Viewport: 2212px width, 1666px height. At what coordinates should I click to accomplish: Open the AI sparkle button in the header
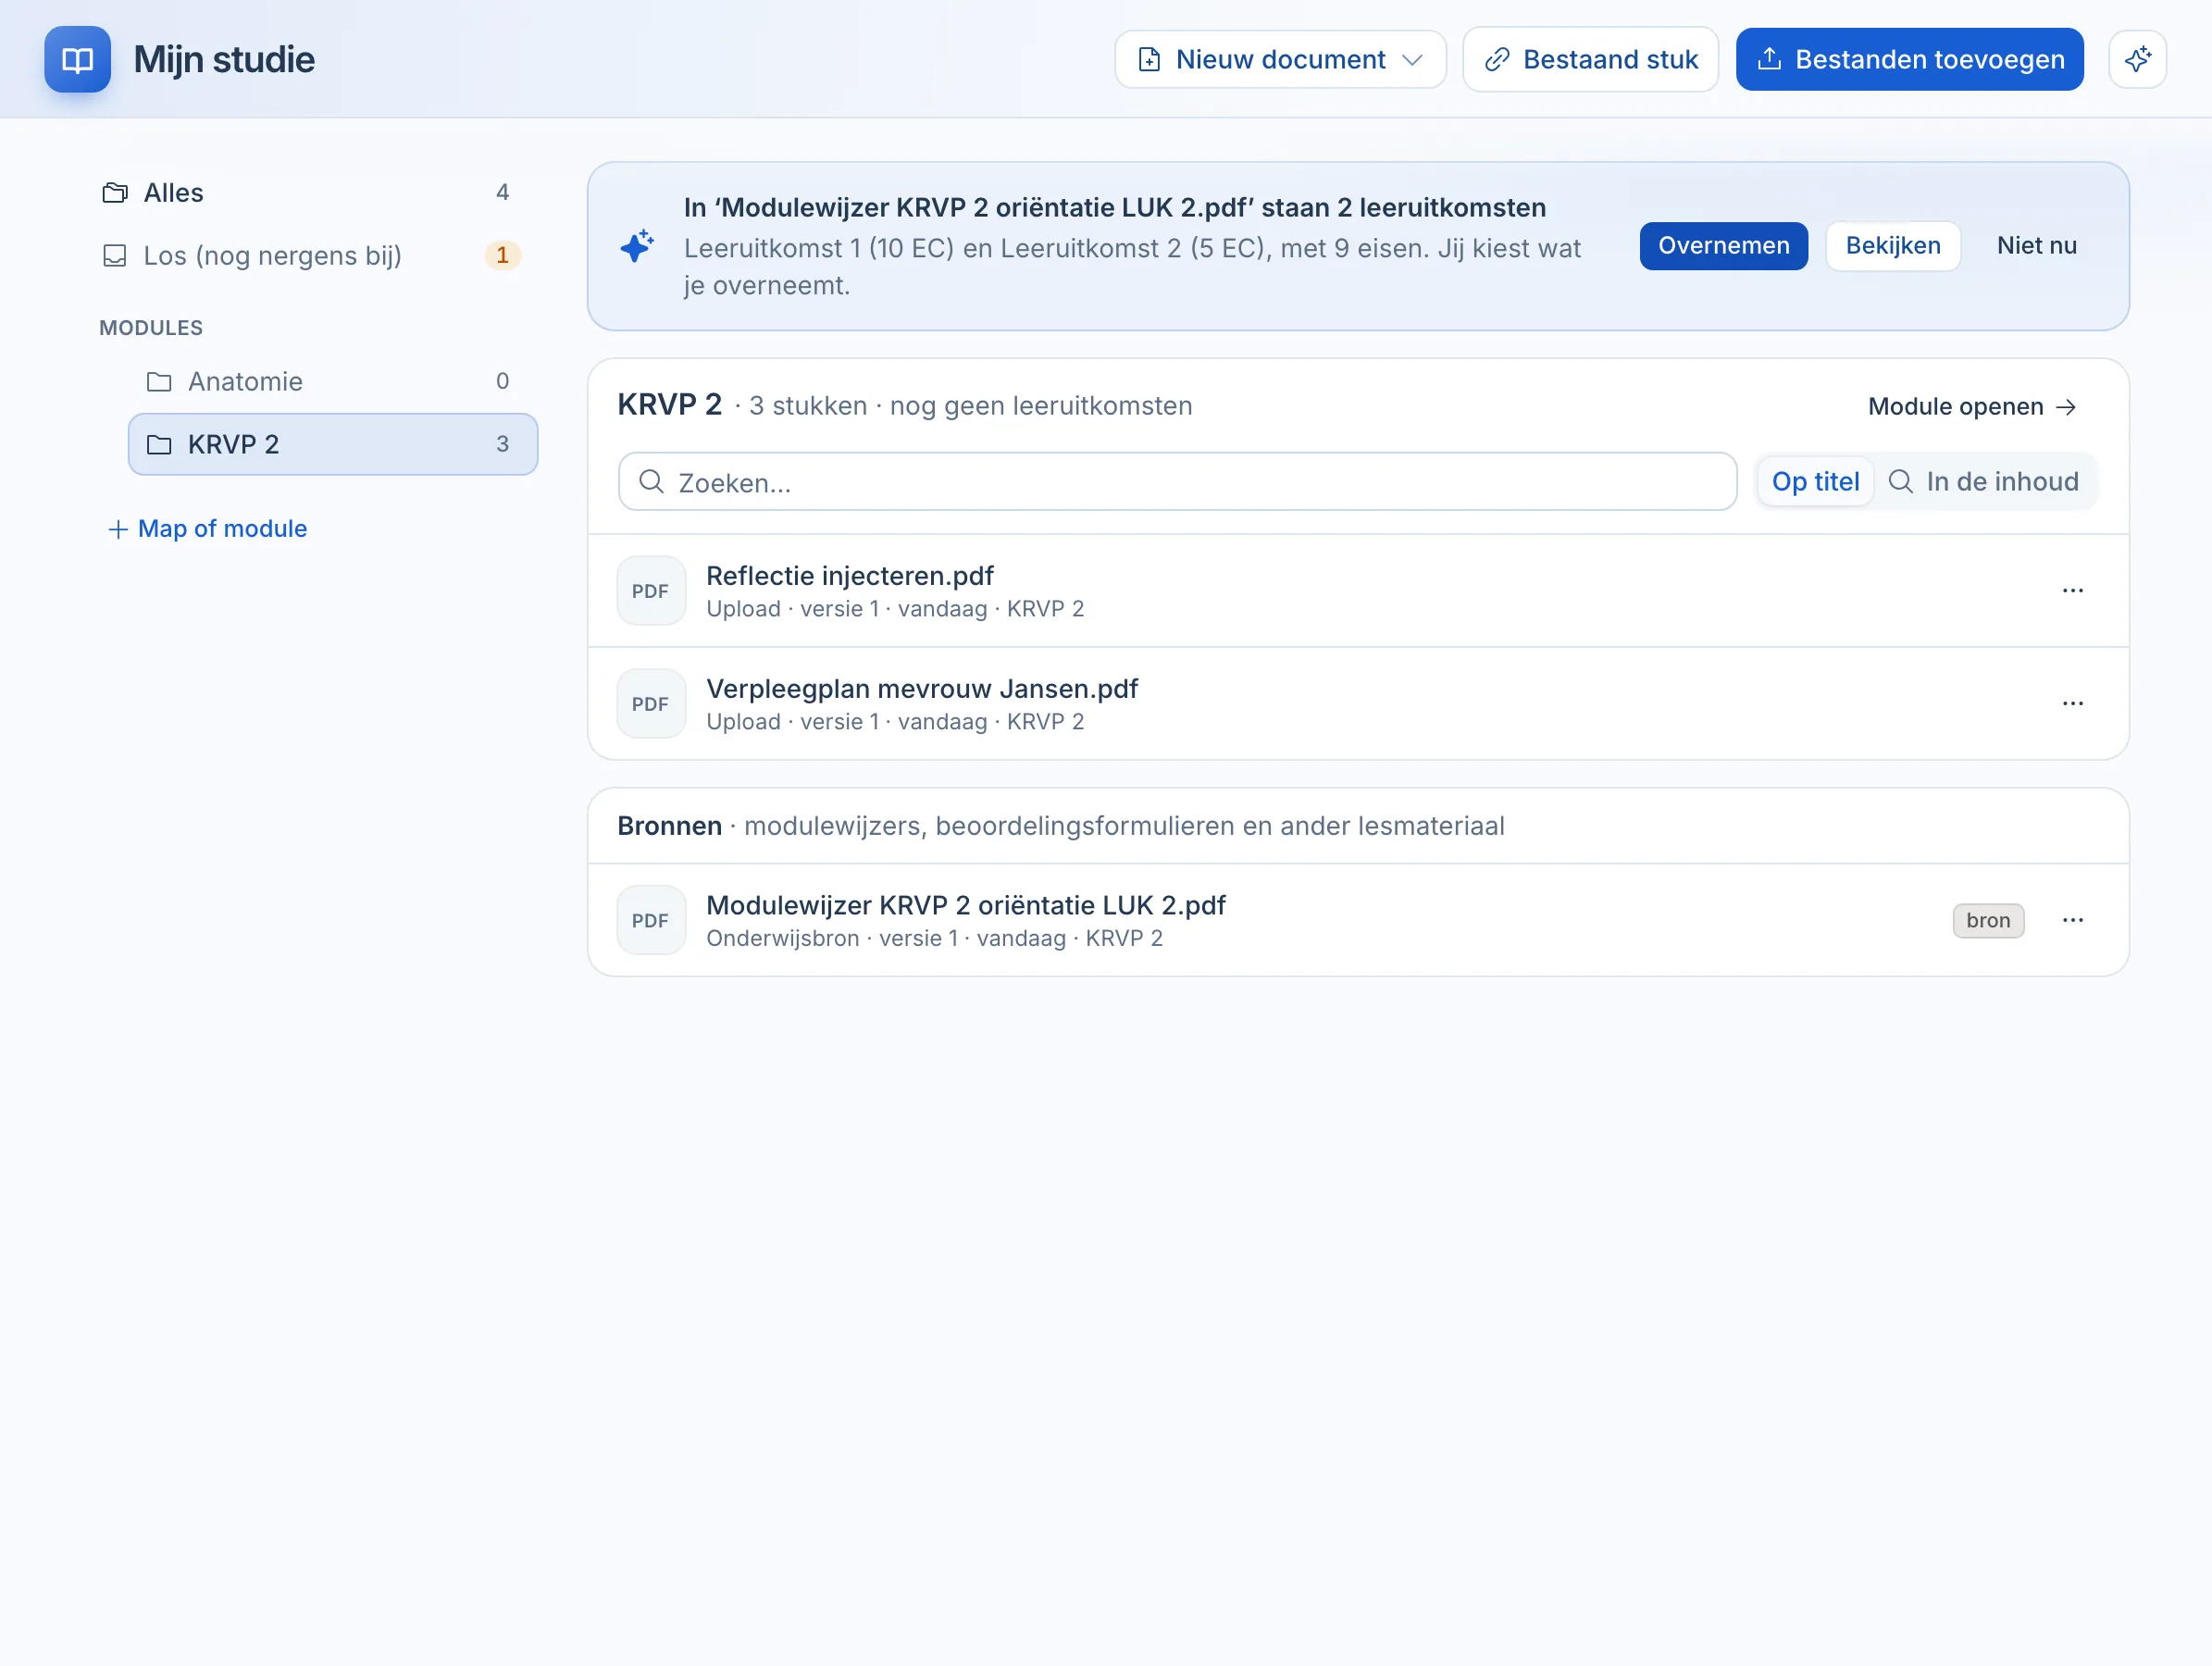tap(2137, 60)
